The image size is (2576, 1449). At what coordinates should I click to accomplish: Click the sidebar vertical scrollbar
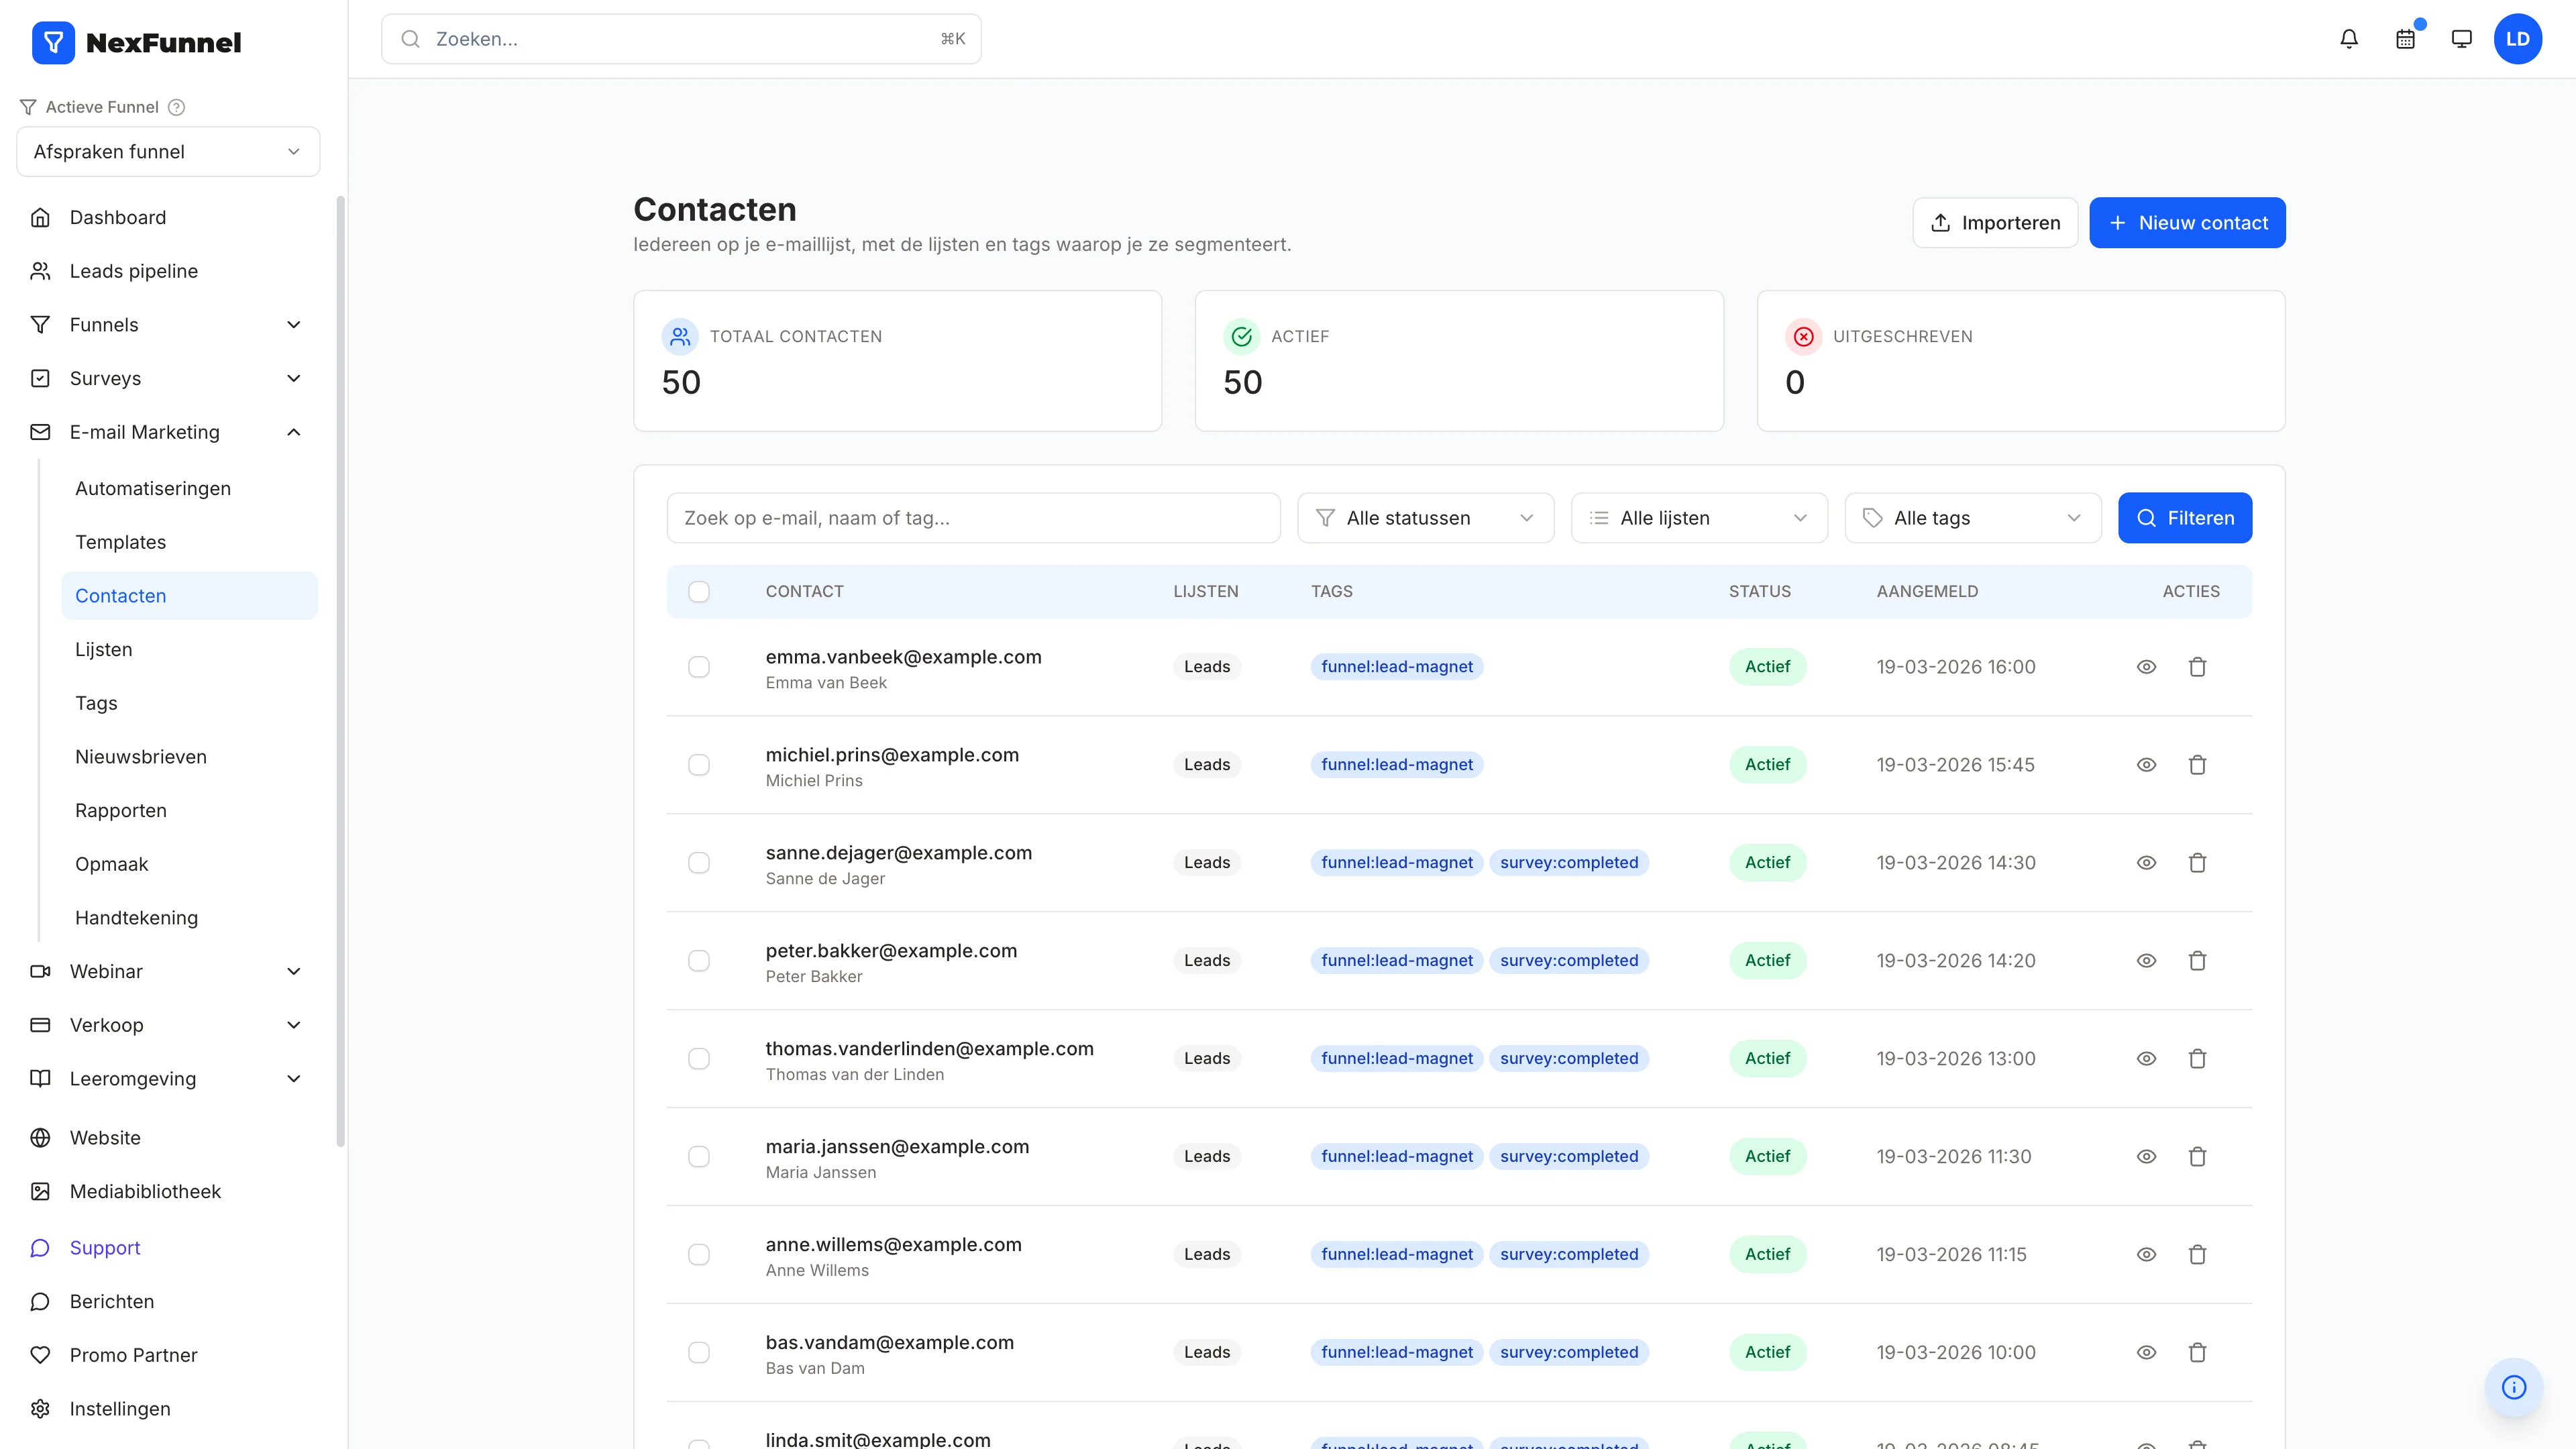[x=340, y=672]
